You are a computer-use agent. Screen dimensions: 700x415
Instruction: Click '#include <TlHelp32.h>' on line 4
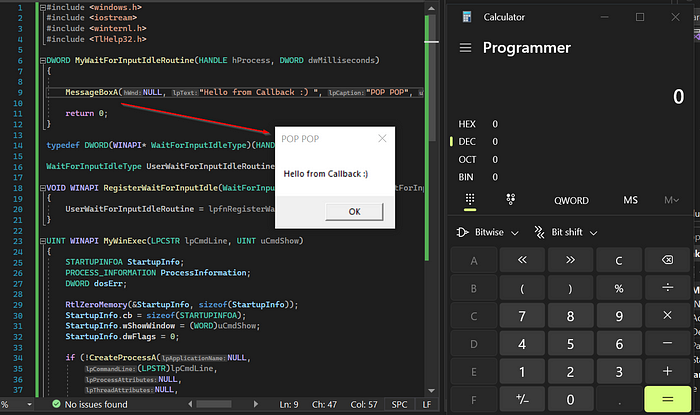pyautogui.click(x=96, y=39)
